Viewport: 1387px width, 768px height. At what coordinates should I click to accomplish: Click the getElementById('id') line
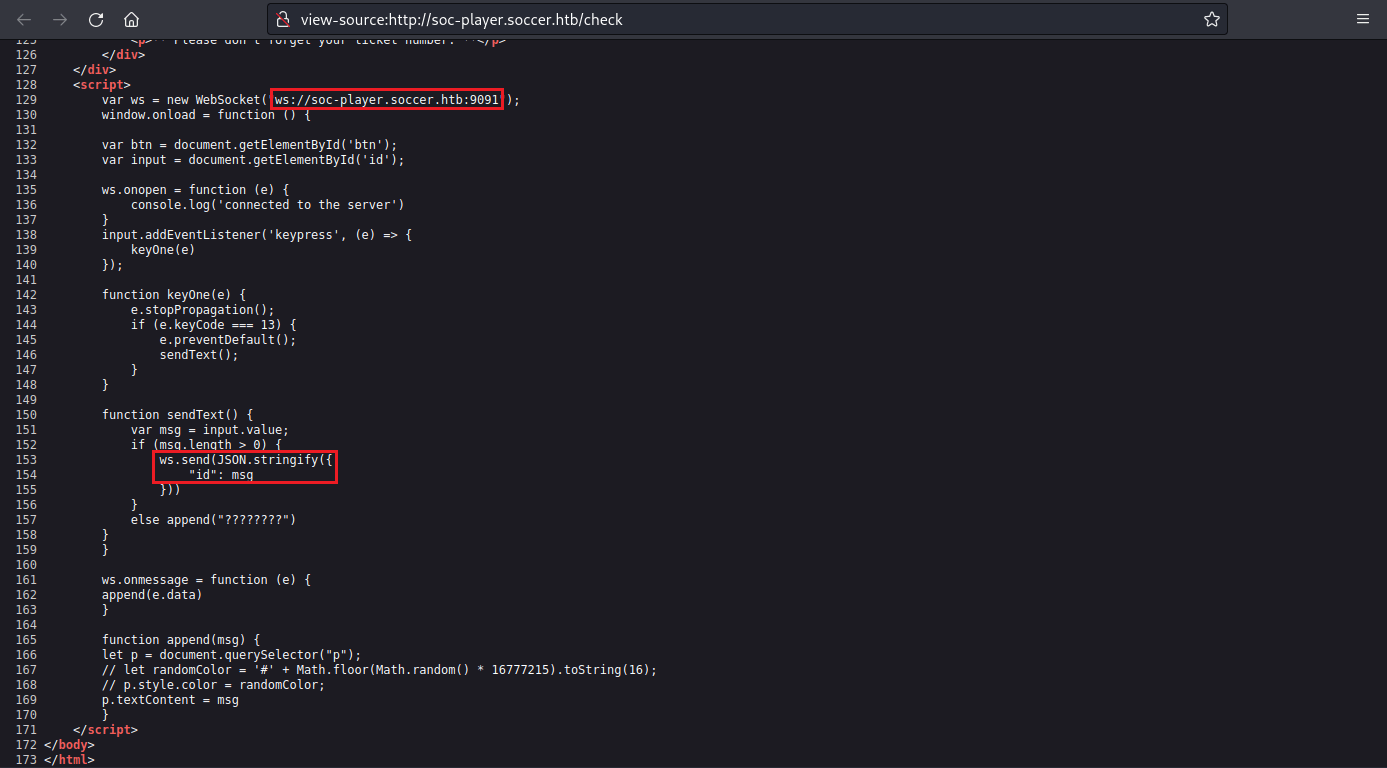253,160
